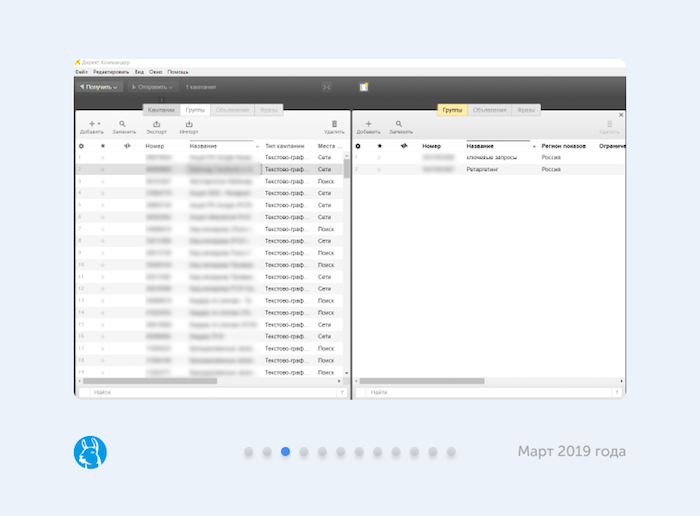Sort the left table by the Номер column
This screenshot has width=700, height=516.
coord(155,146)
